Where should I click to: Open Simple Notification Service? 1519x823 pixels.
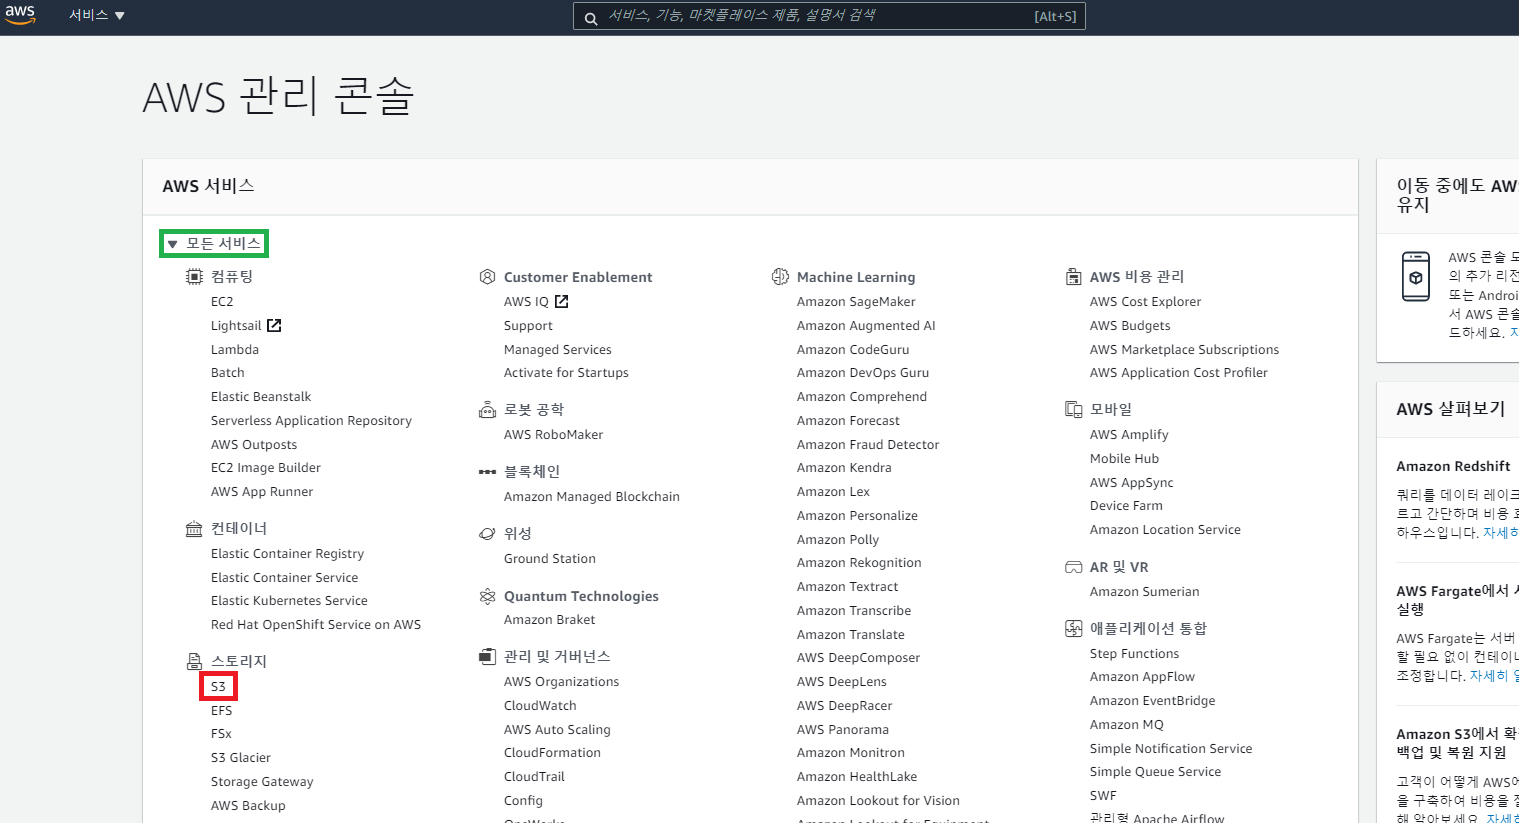[x=1171, y=749]
